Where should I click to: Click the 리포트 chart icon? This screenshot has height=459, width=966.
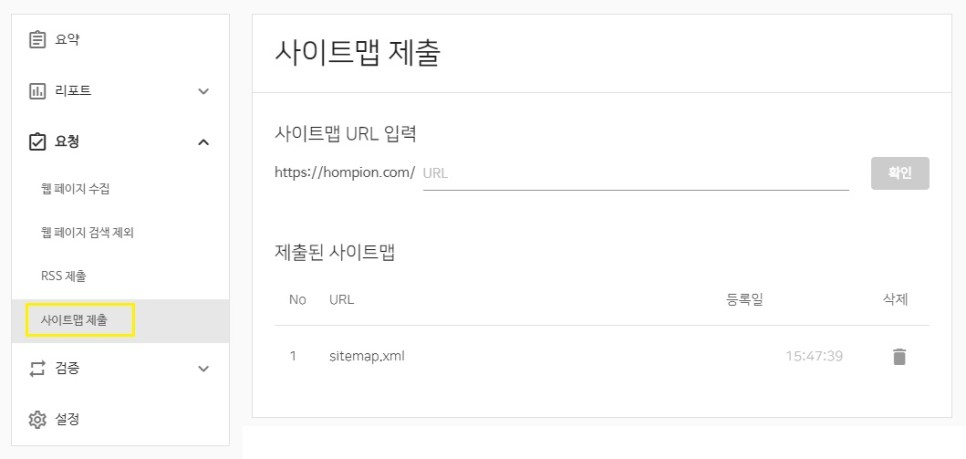(x=38, y=91)
